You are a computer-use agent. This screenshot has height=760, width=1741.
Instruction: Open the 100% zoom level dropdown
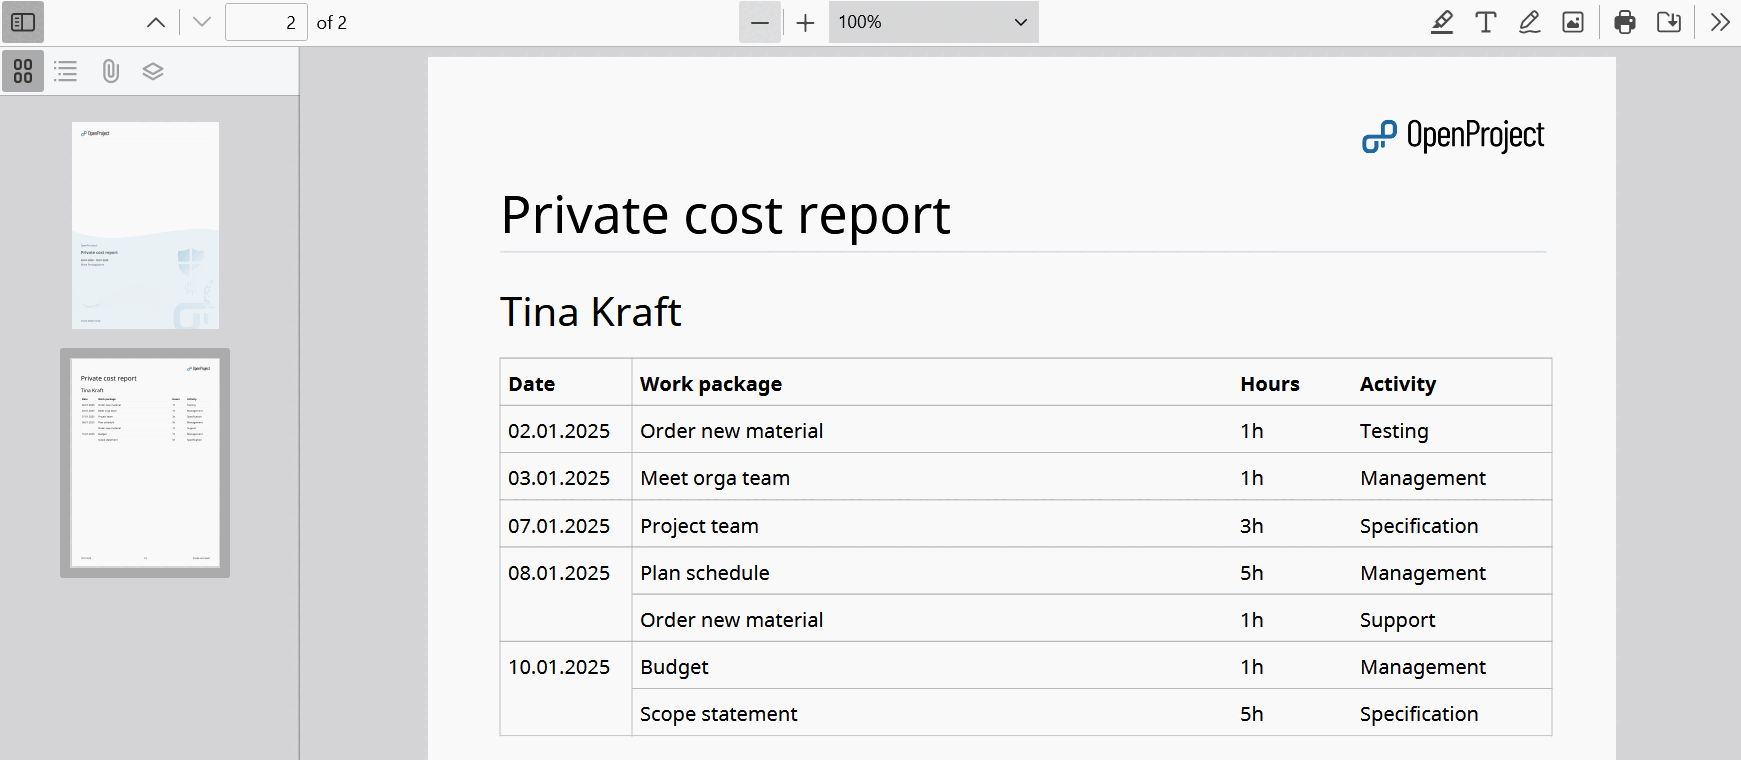click(933, 22)
